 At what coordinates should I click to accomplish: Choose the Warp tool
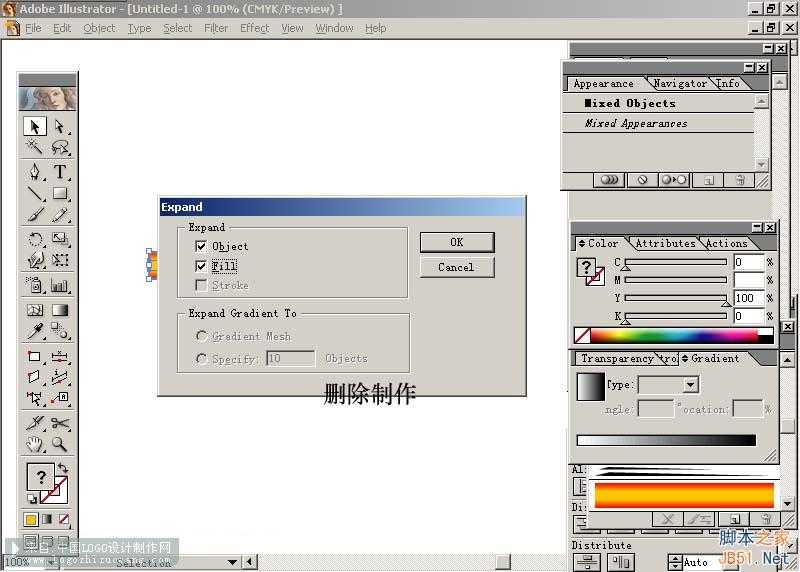coord(35,259)
